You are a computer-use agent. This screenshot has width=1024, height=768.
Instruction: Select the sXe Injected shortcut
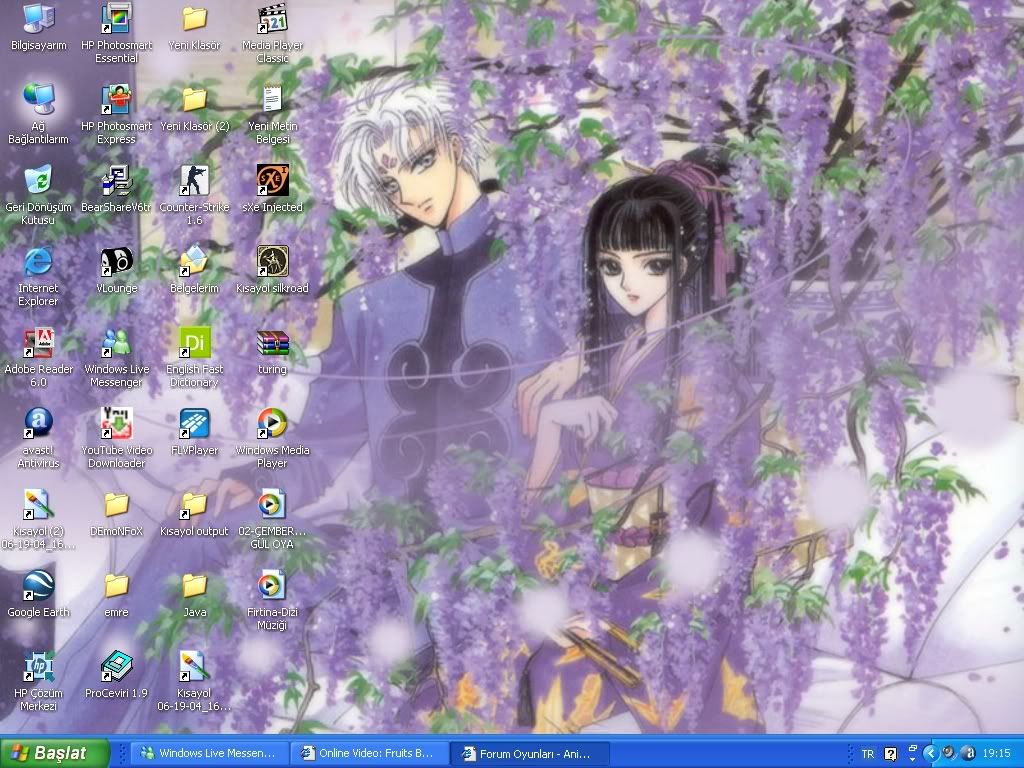pyautogui.click(x=272, y=188)
